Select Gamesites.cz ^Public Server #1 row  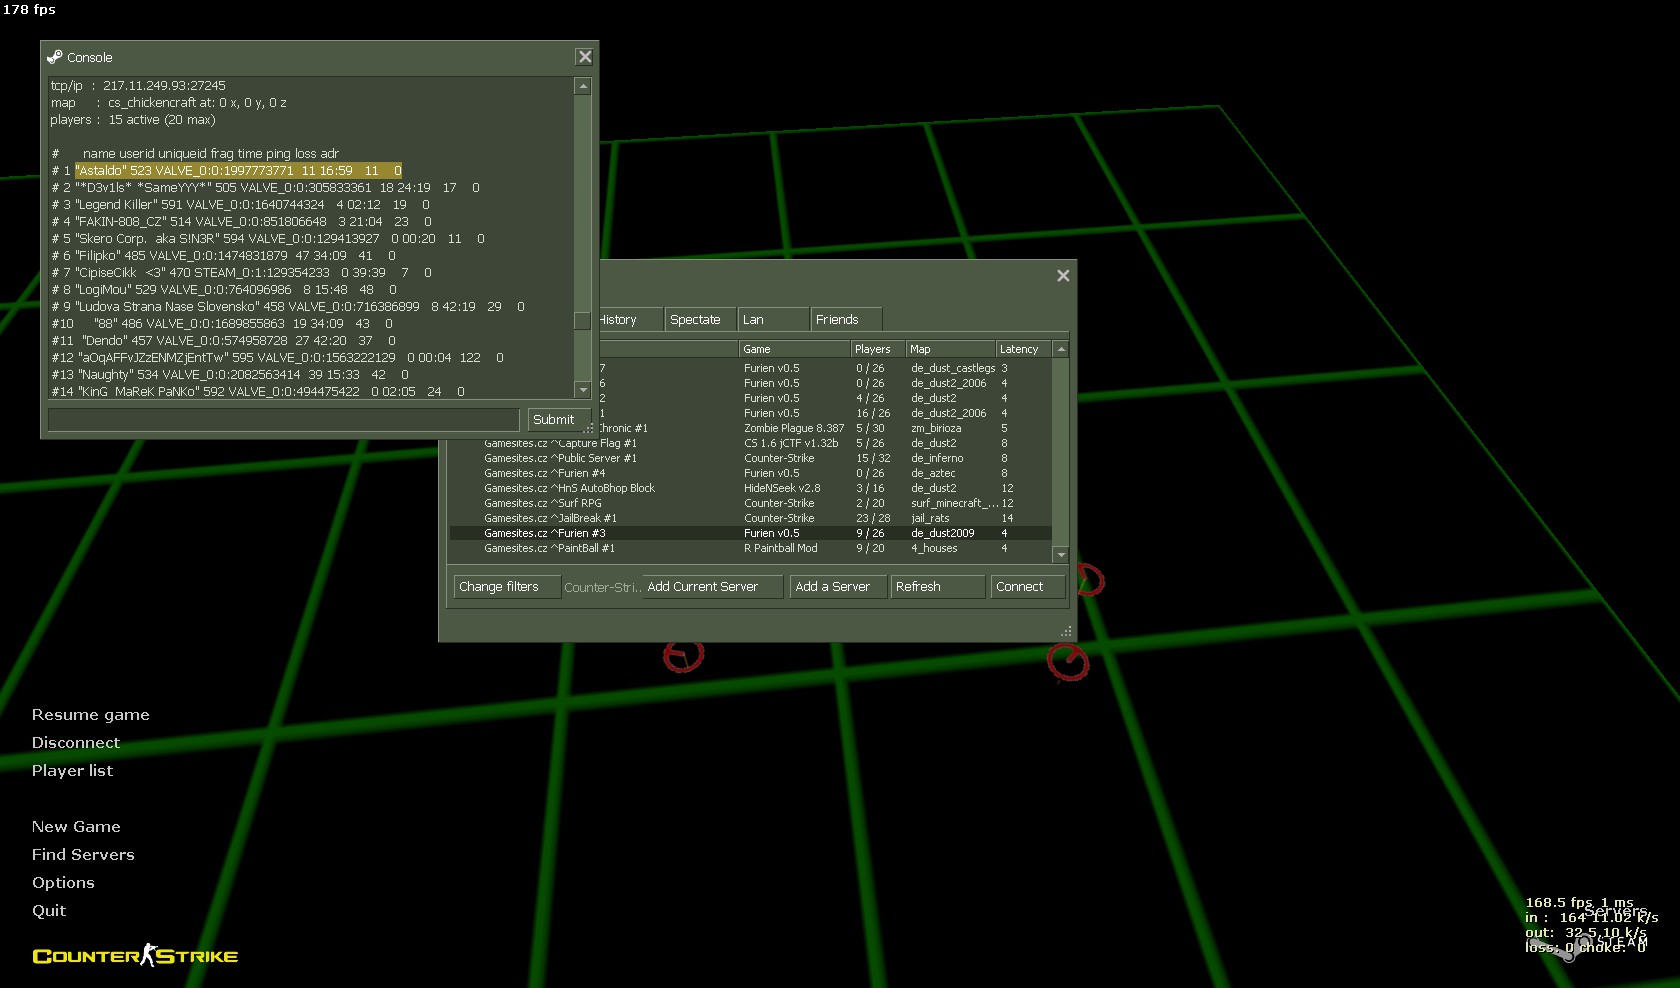coord(750,458)
